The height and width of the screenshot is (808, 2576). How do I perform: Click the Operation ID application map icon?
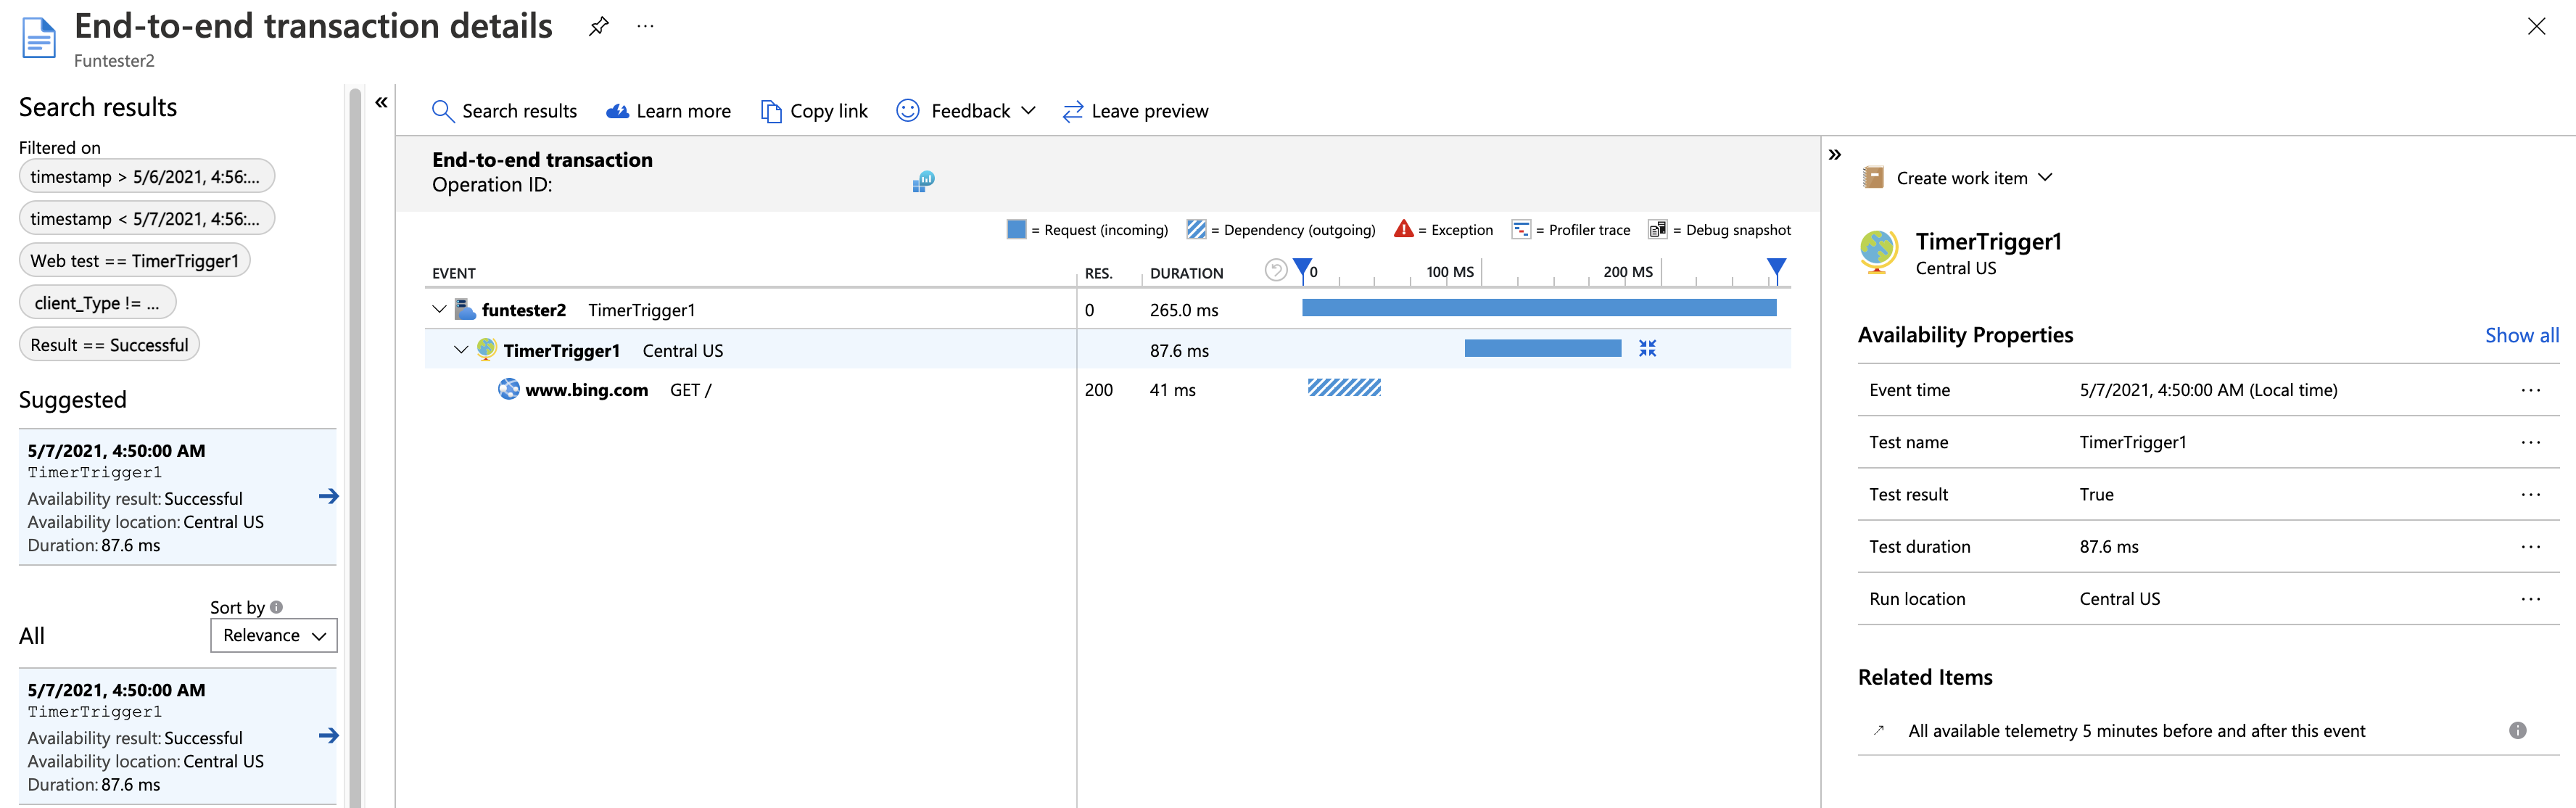[922, 182]
